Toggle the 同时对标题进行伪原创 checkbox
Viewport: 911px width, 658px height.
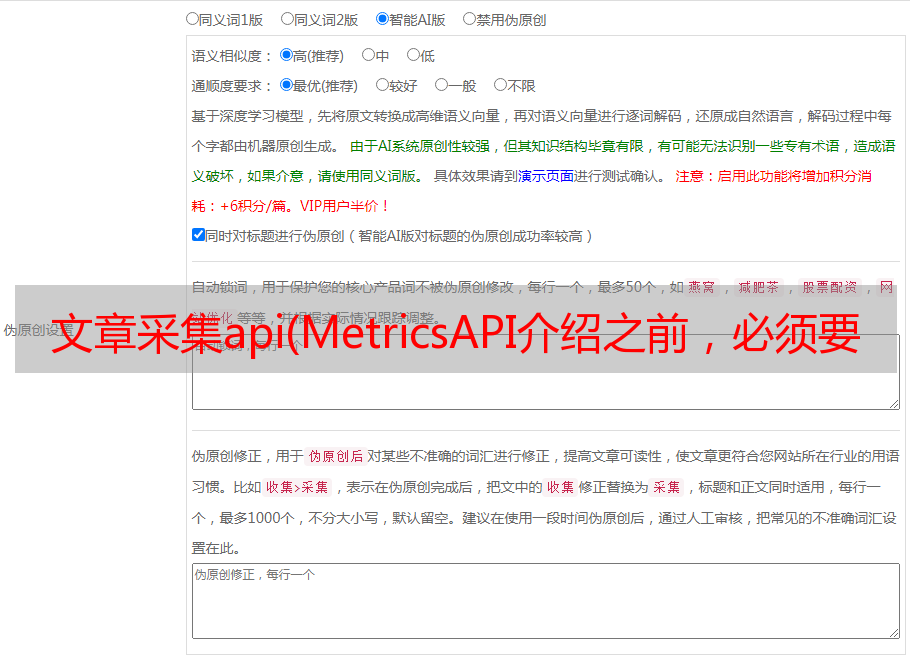[x=198, y=235]
